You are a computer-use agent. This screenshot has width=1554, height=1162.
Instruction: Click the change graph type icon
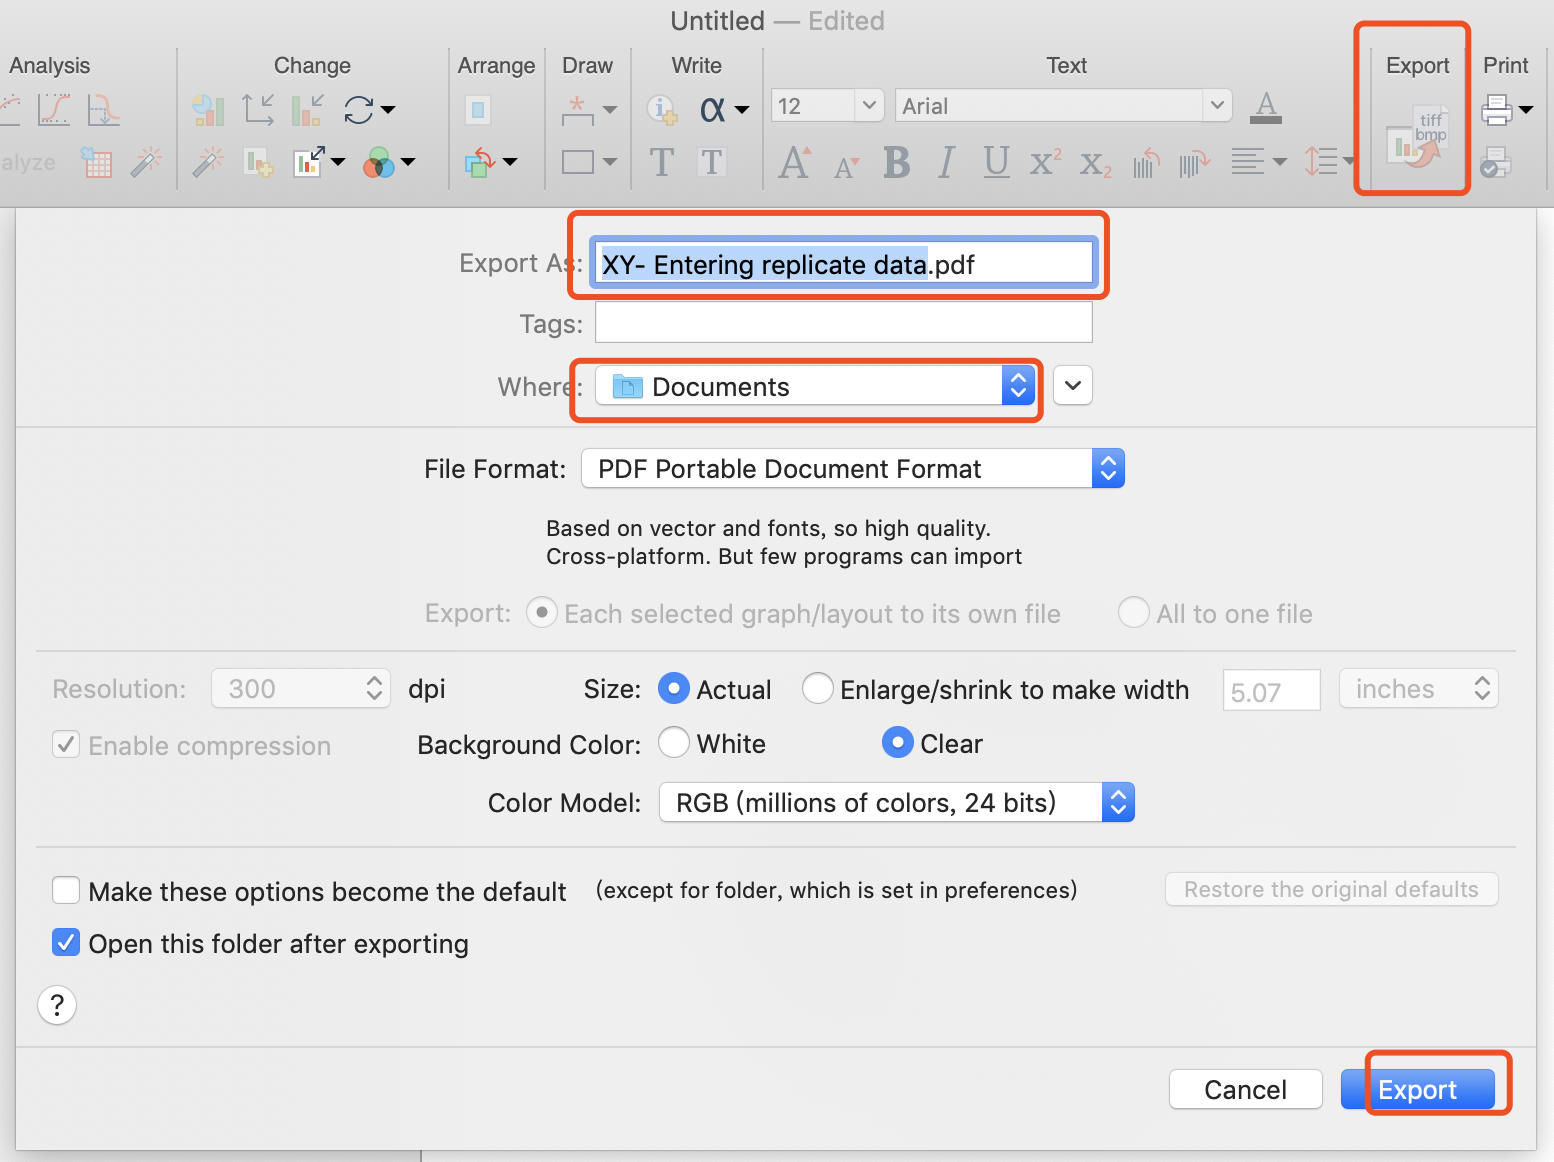click(208, 110)
